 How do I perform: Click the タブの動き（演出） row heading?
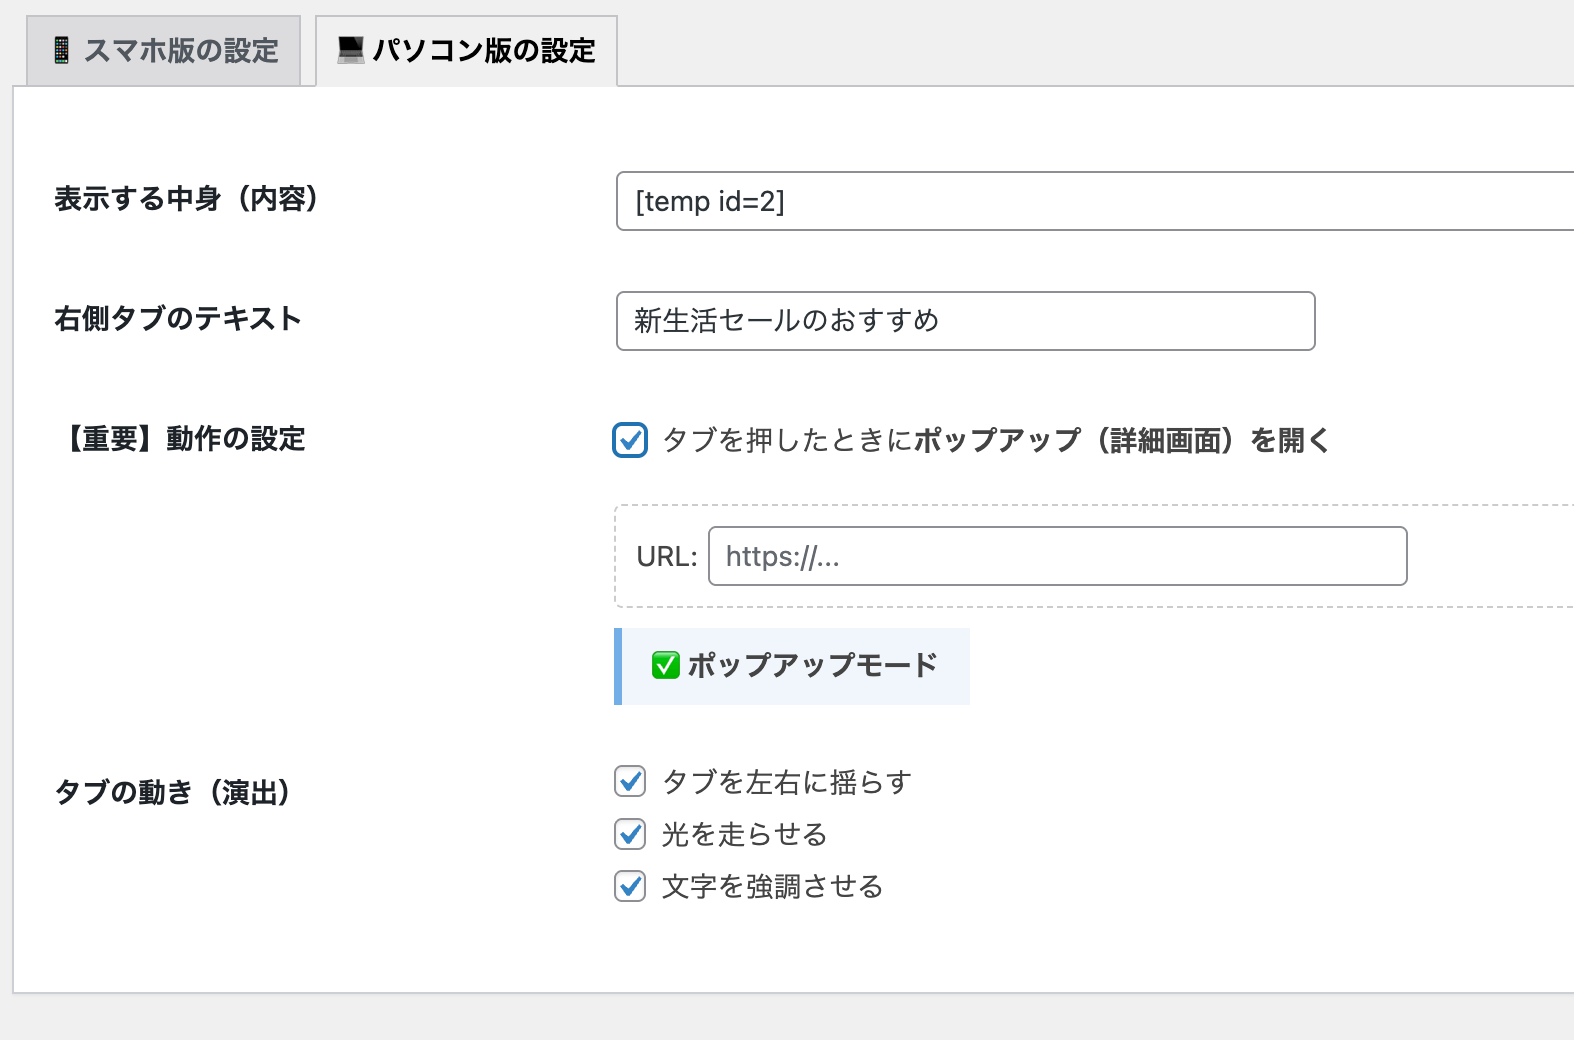pyautogui.click(x=173, y=793)
